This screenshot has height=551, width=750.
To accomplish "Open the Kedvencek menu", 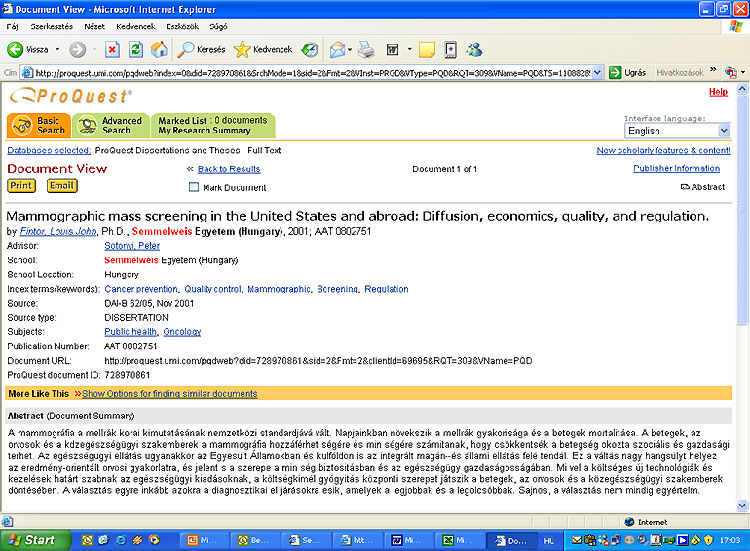I will tap(136, 26).
